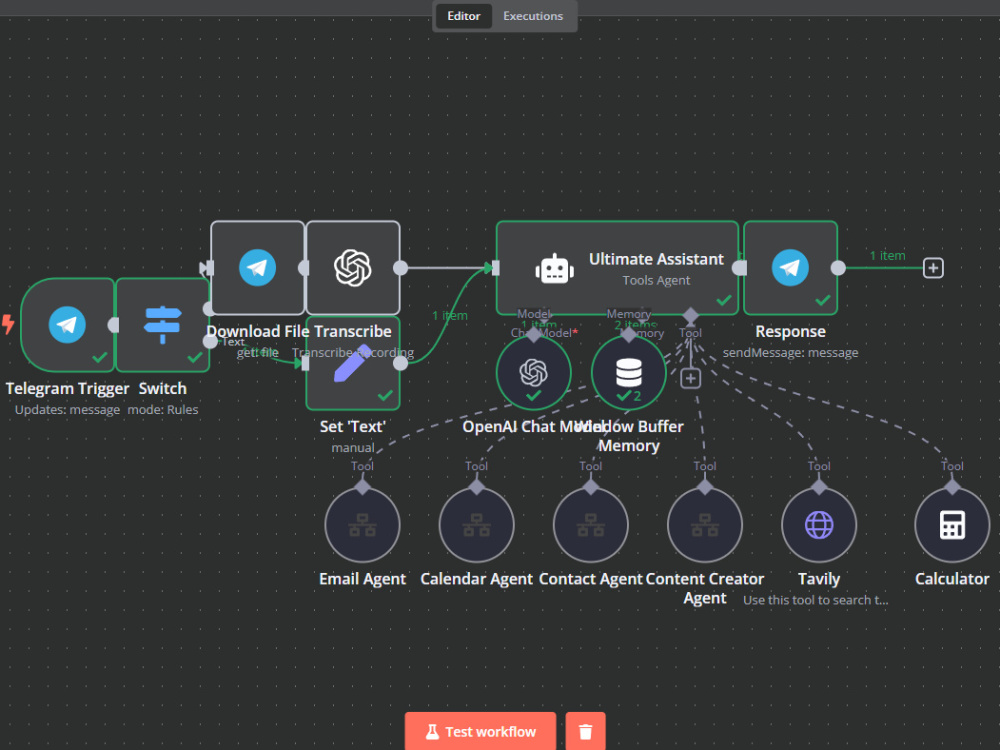
Task: Click the 'Tools Agent' subtitle
Action: [656, 280]
